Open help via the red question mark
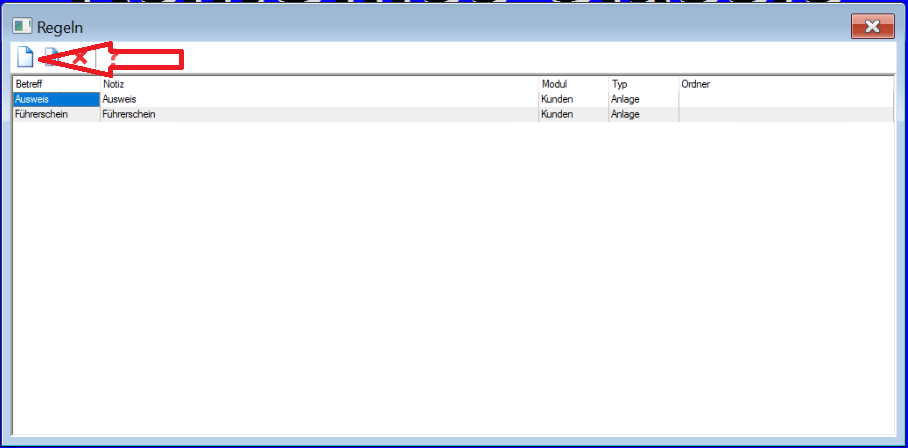Screen dimensions: 908x448 (x=114, y=57)
